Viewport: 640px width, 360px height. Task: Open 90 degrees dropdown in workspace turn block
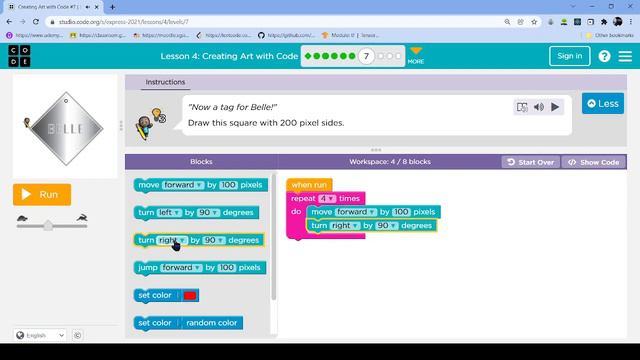[387, 226]
